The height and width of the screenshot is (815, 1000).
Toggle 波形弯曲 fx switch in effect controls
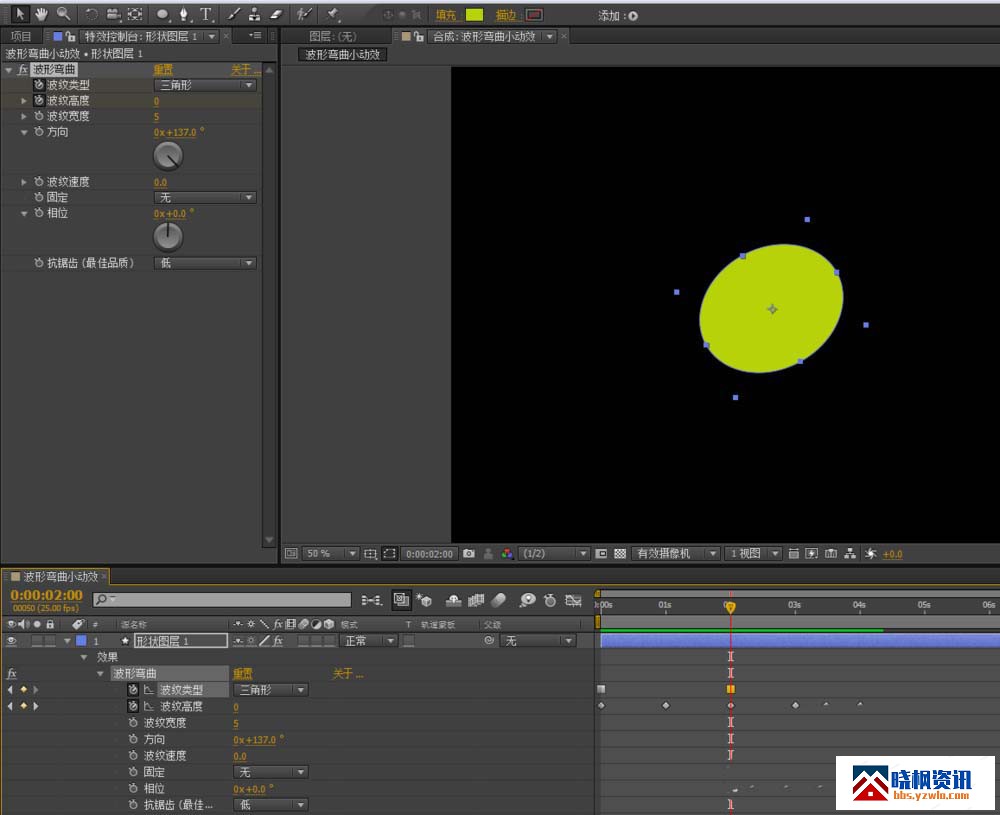click(x=22, y=70)
